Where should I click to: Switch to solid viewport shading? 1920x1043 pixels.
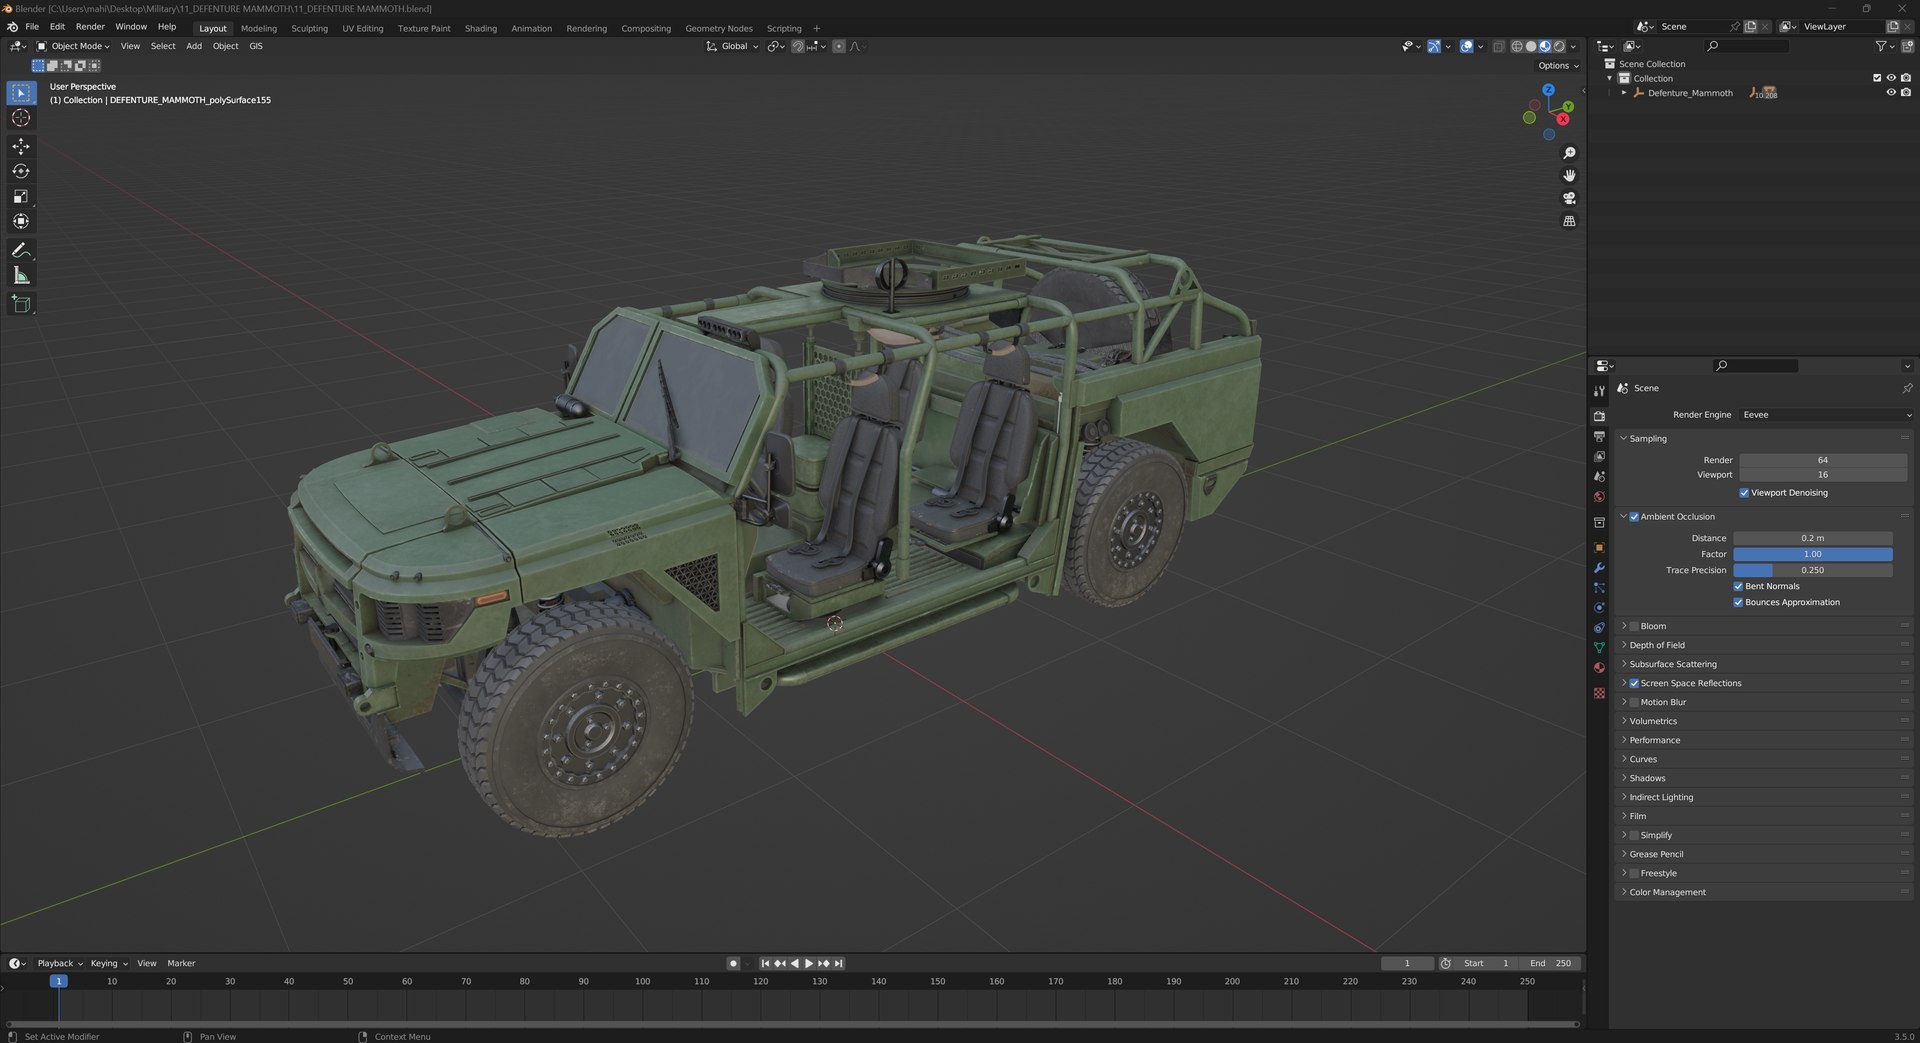click(x=1531, y=46)
